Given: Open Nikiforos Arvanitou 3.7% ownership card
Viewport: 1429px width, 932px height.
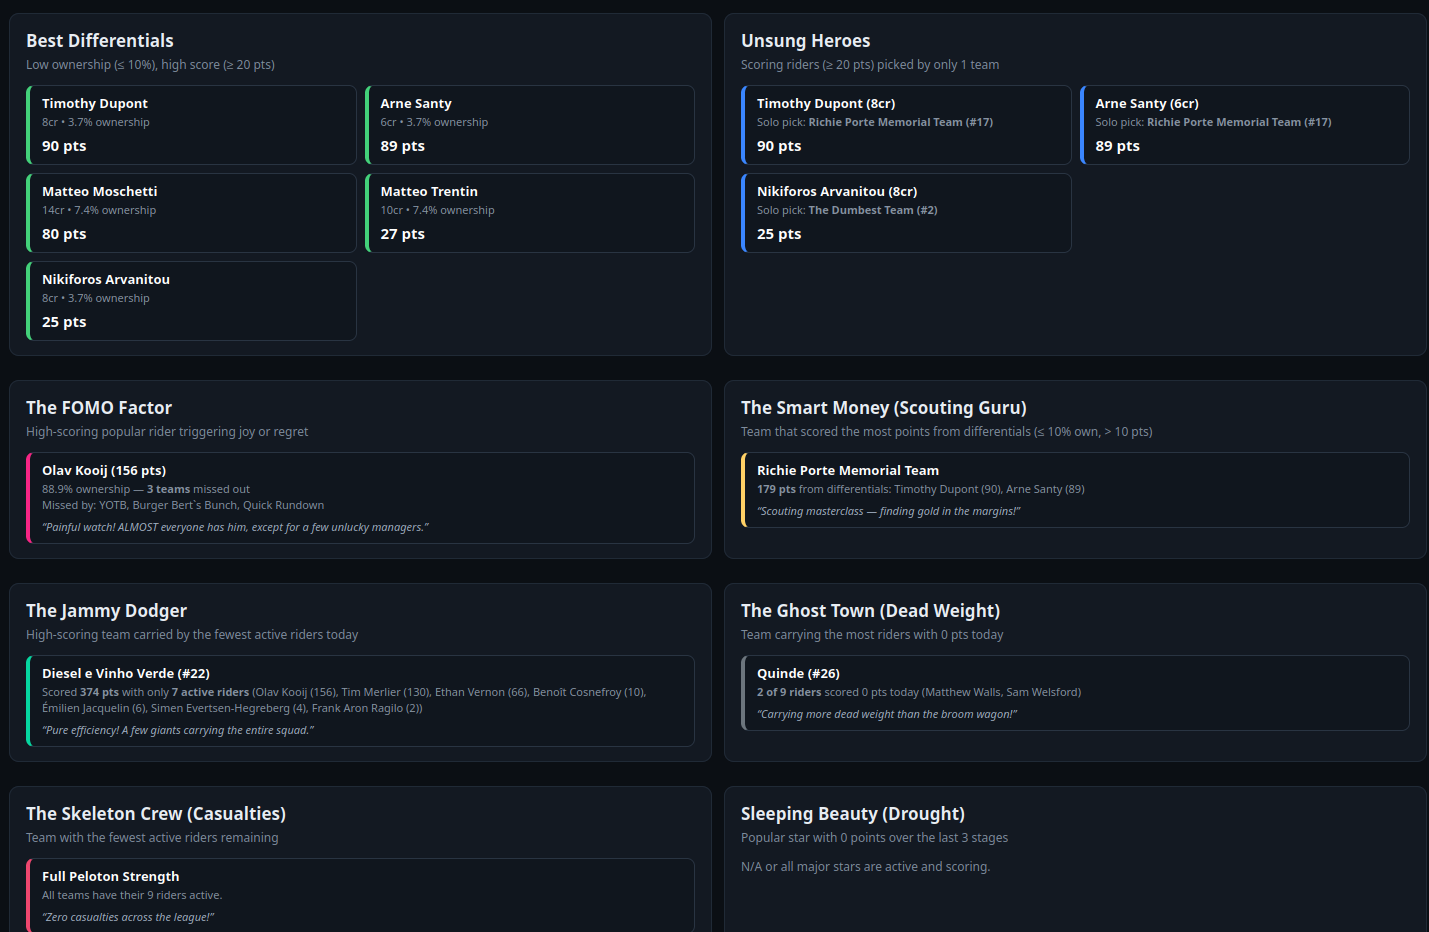Looking at the screenshot, I should 191,301.
